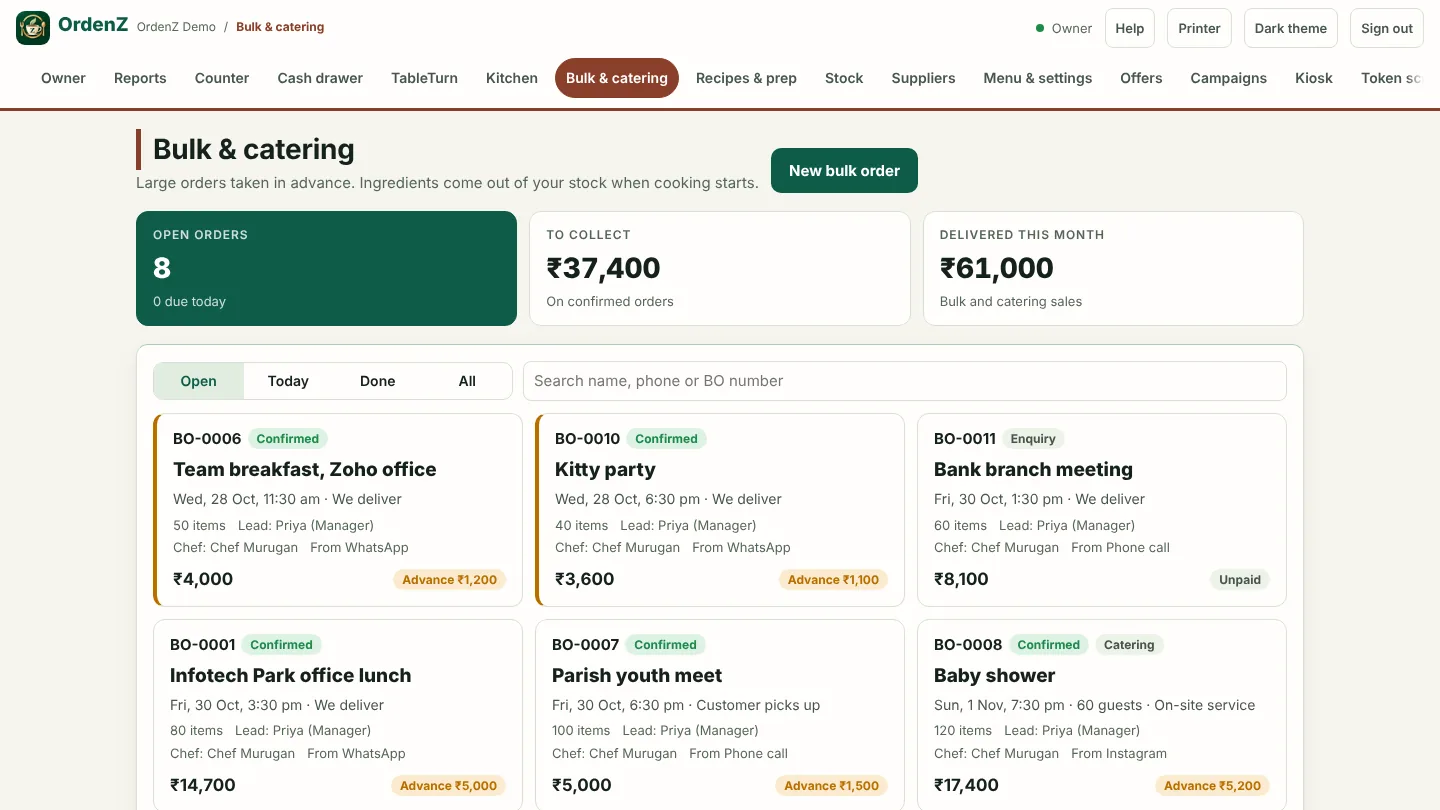Click the Advance ₹1,500 badge
1440x810 pixels.
click(832, 786)
